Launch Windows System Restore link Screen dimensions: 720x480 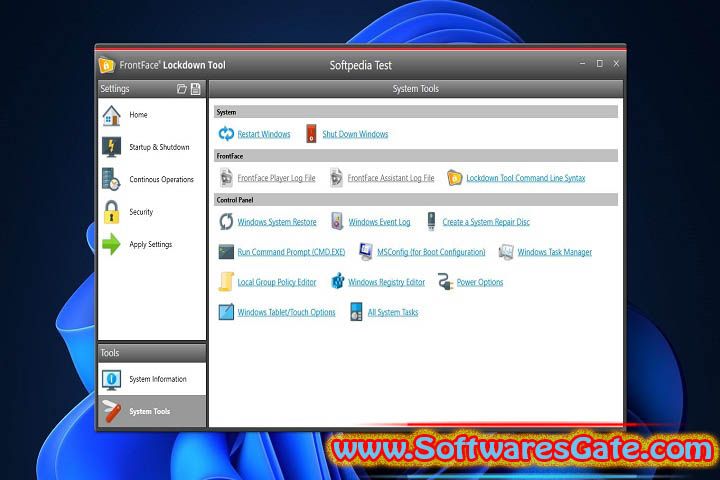[277, 222]
